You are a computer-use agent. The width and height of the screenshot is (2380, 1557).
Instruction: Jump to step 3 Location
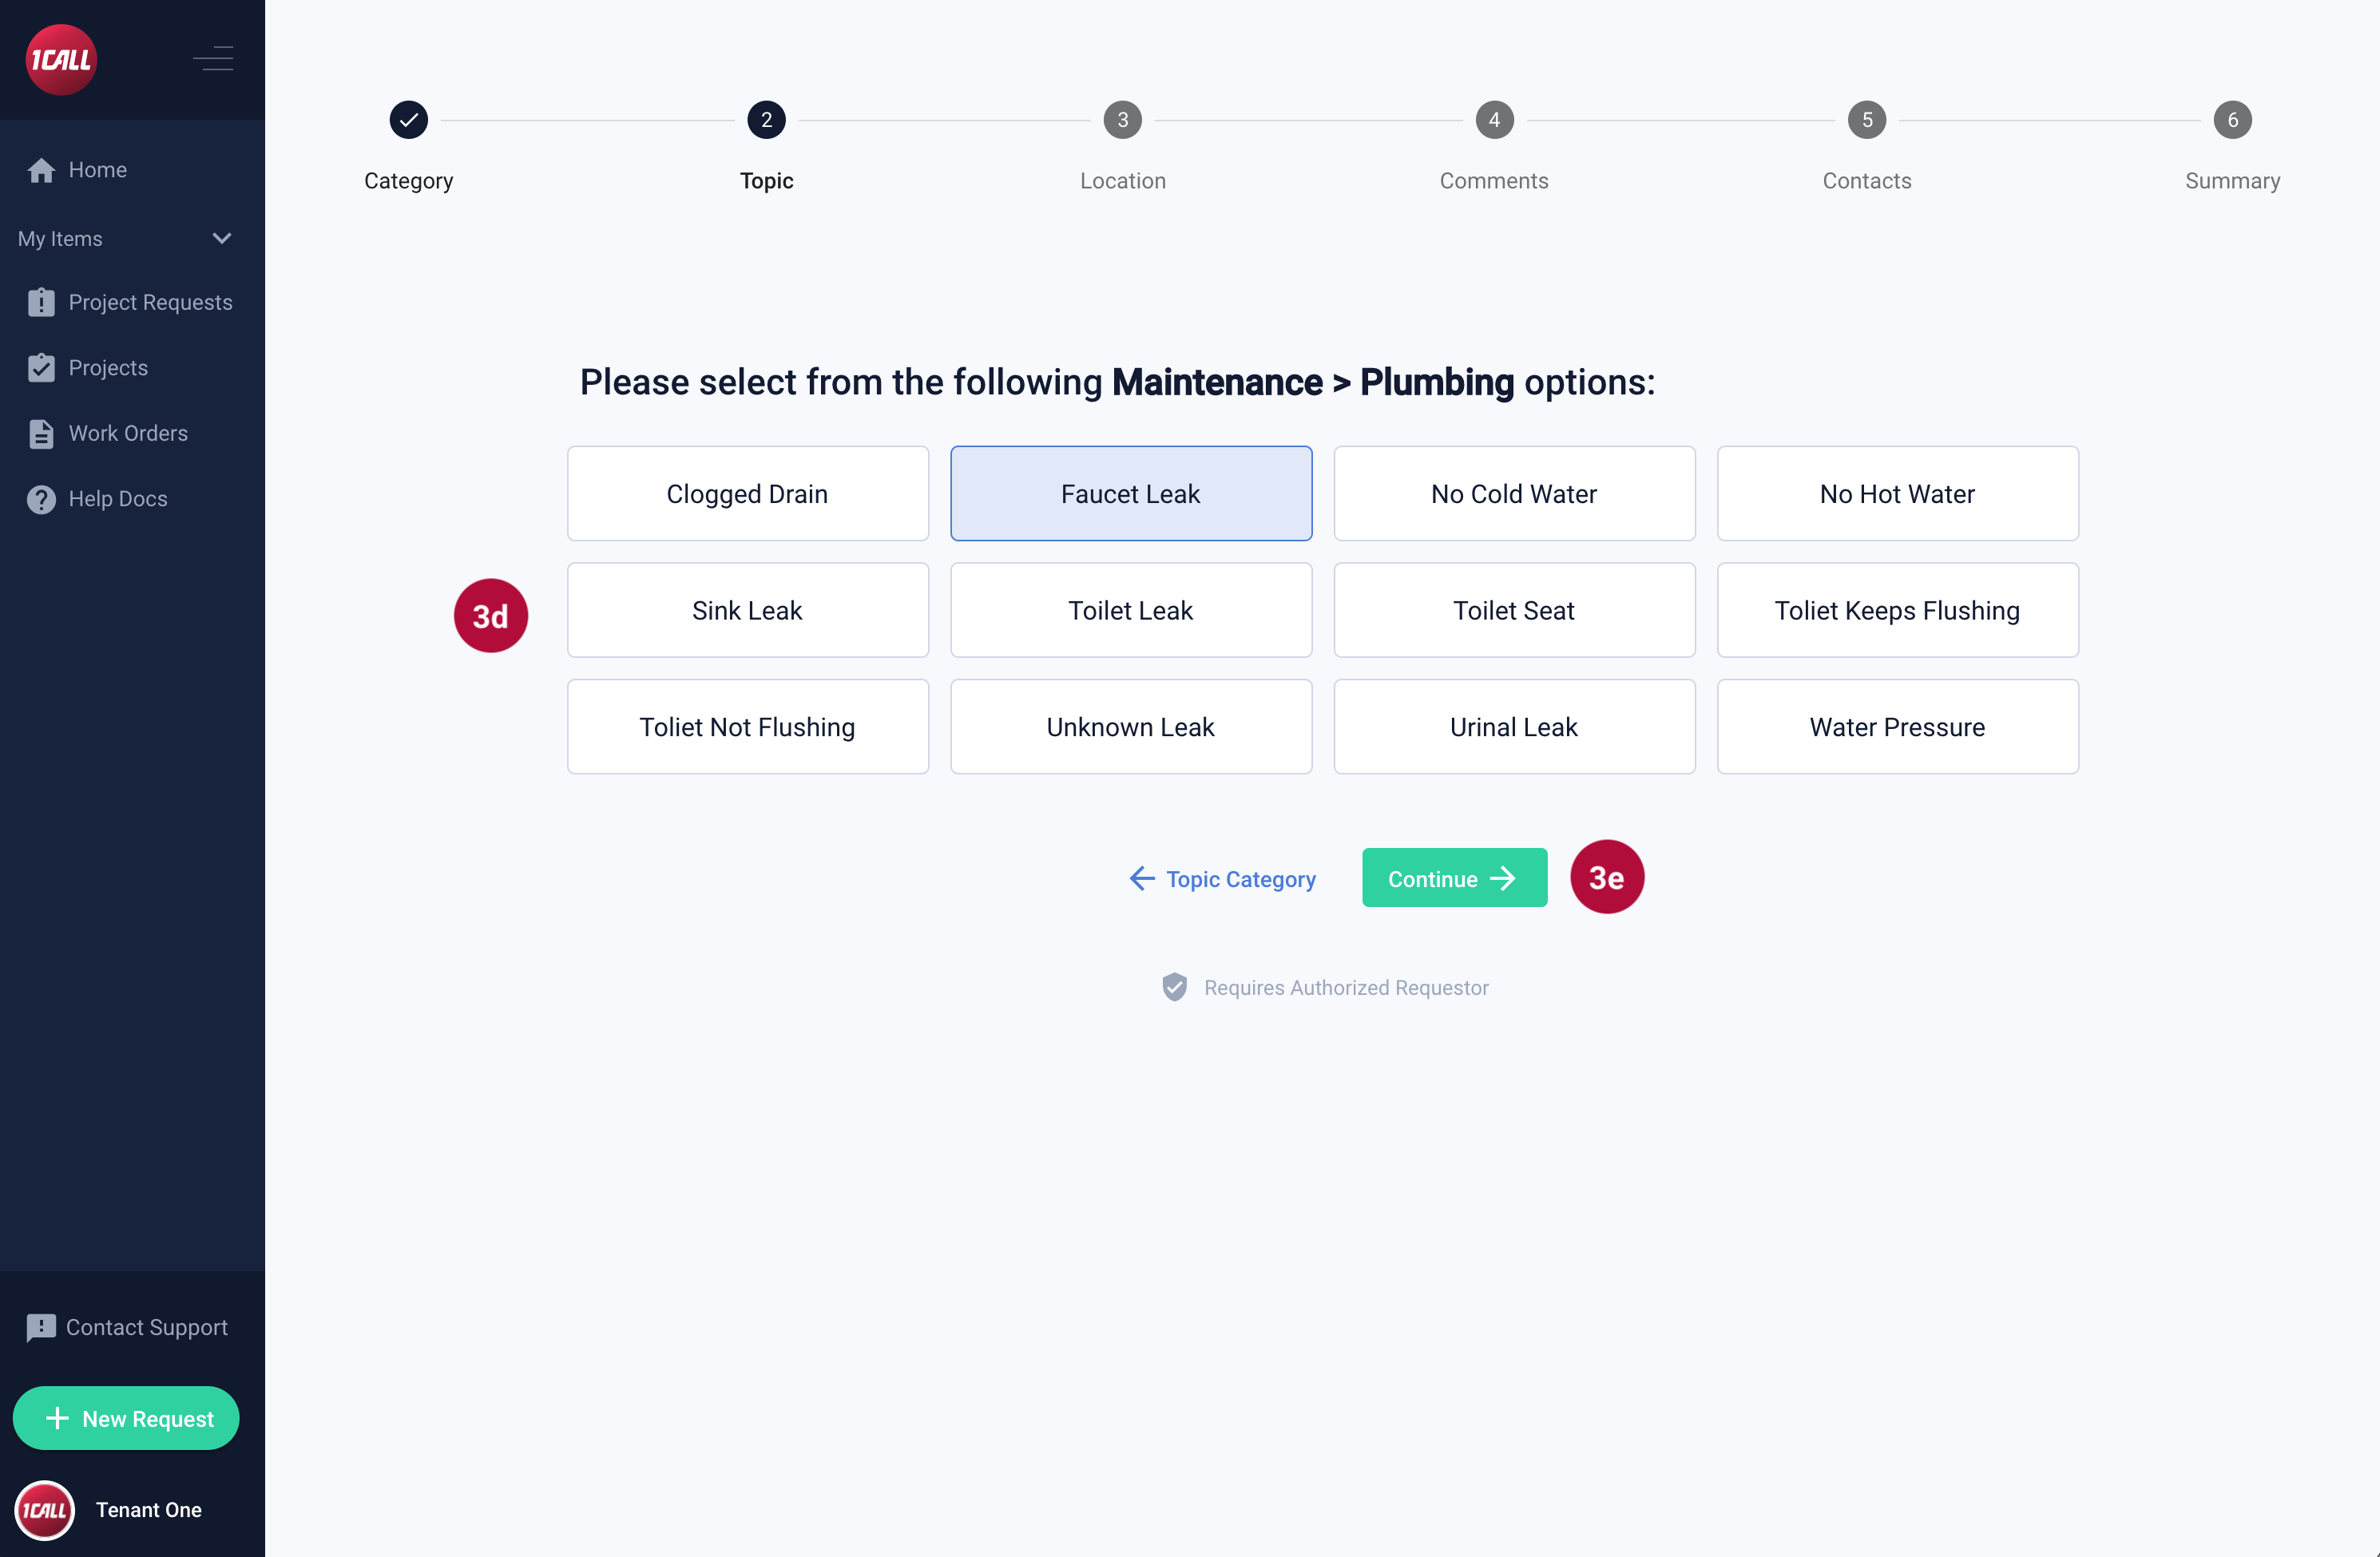click(x=1122, y=120)
